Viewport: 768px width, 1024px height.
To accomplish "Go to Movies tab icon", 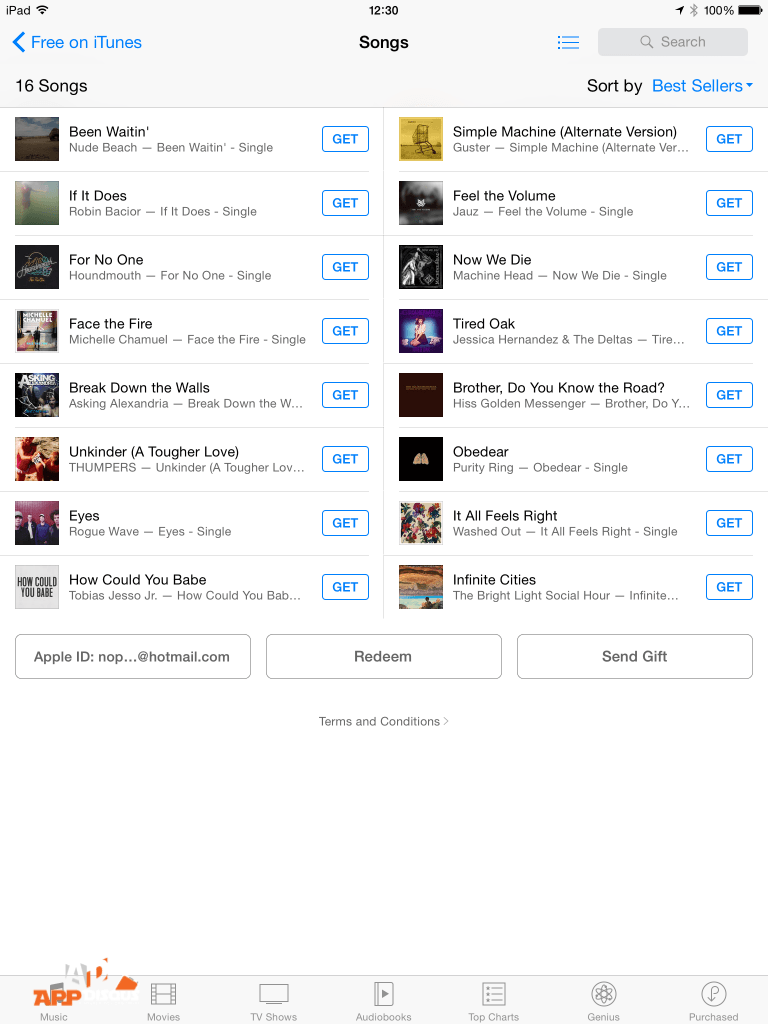I will click(x=163, y=994).
